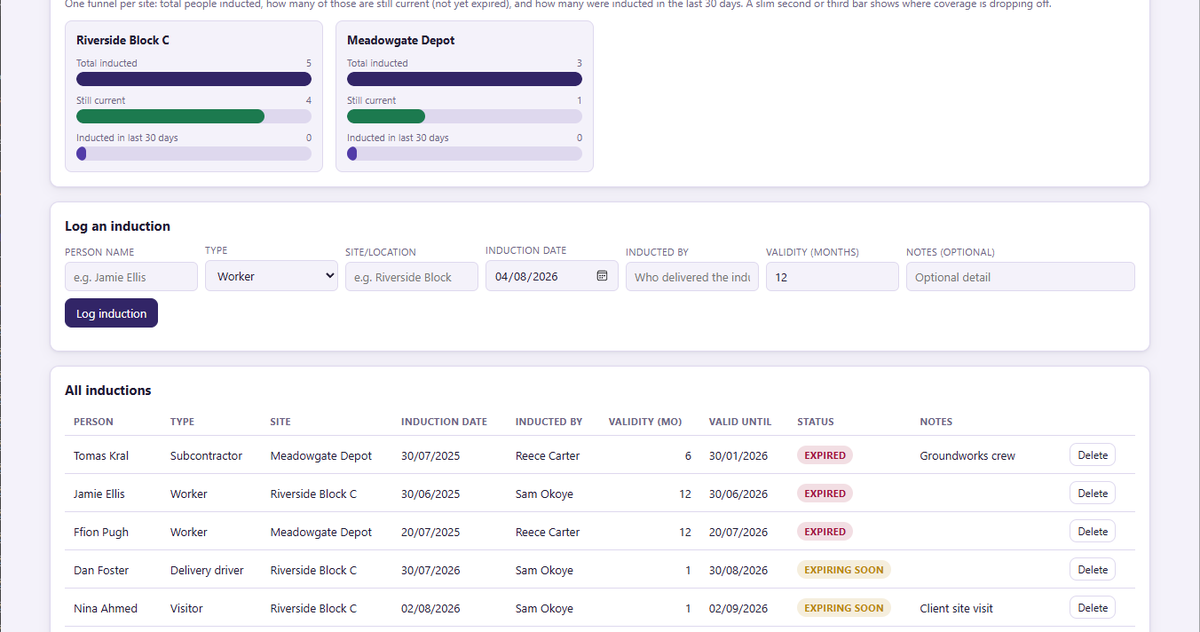Click the Ffion Pugh name cell
The width and height of the screenshot is (1200, 632).
[x=101, y=532]
